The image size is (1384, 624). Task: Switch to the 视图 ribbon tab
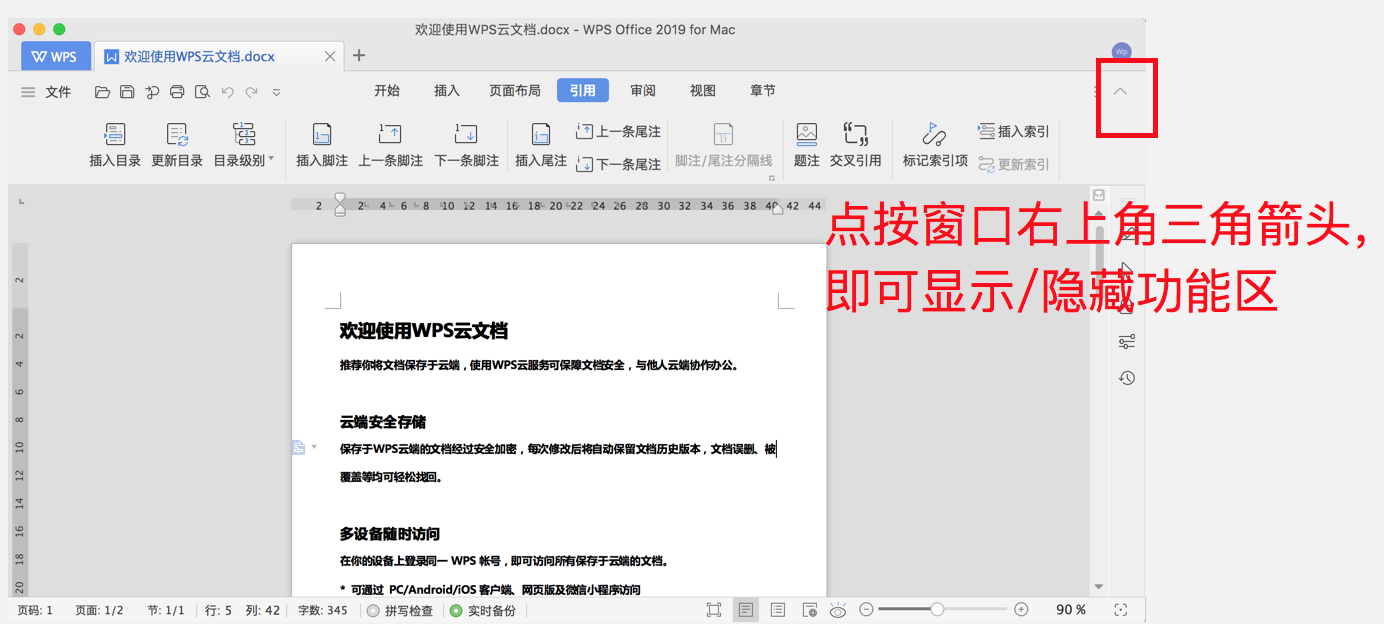click(703, 91)
